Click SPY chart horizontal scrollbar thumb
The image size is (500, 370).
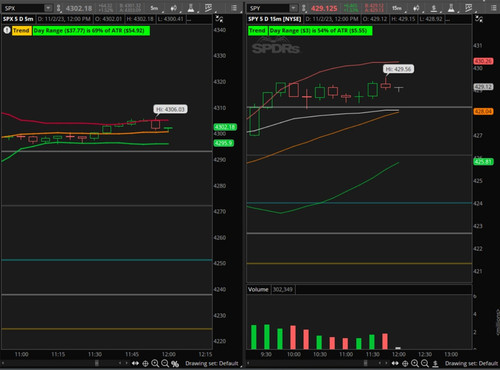pyautogui.click(x=366, y=363)
